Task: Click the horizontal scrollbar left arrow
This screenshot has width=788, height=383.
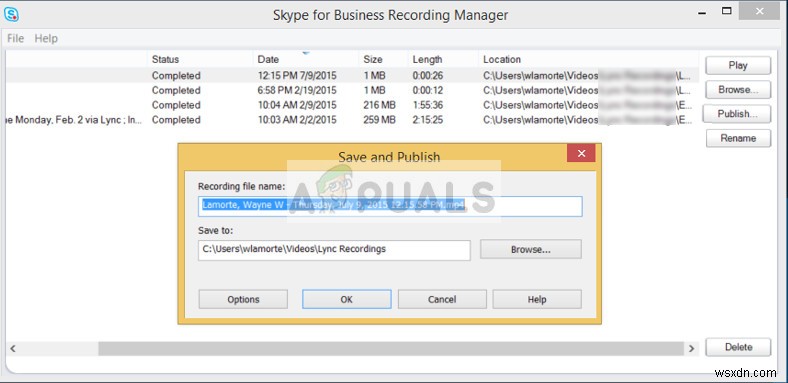Action: point(13,348)
